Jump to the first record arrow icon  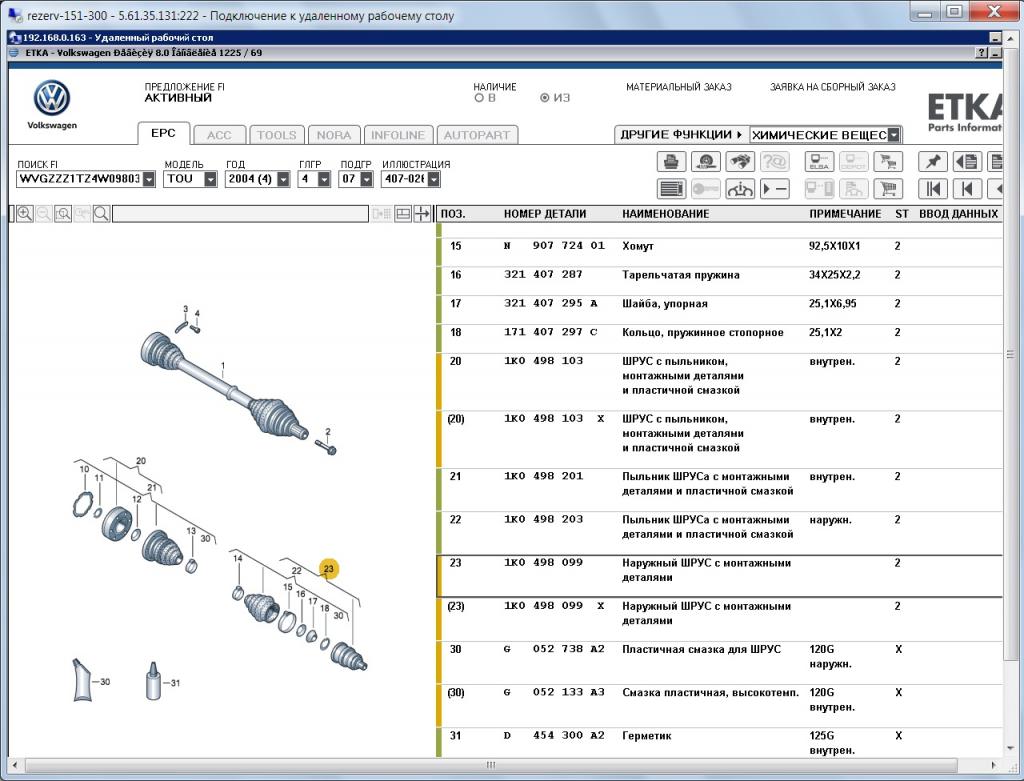[x=933, y=189]
